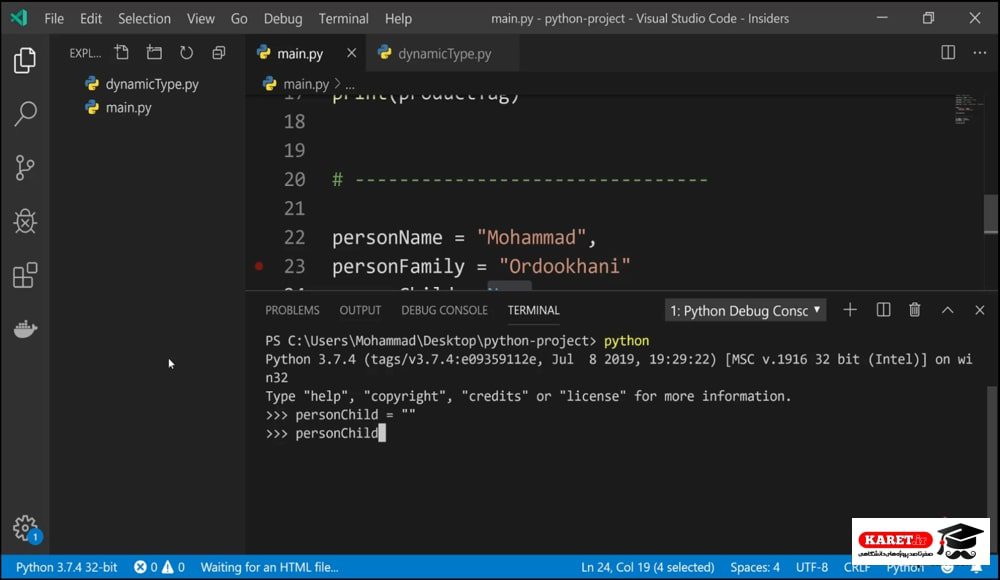Image resolution: width=1000 pixels, height=580 pixels.
Task: Click the word python in terminal
Action: tap(626, 341)
